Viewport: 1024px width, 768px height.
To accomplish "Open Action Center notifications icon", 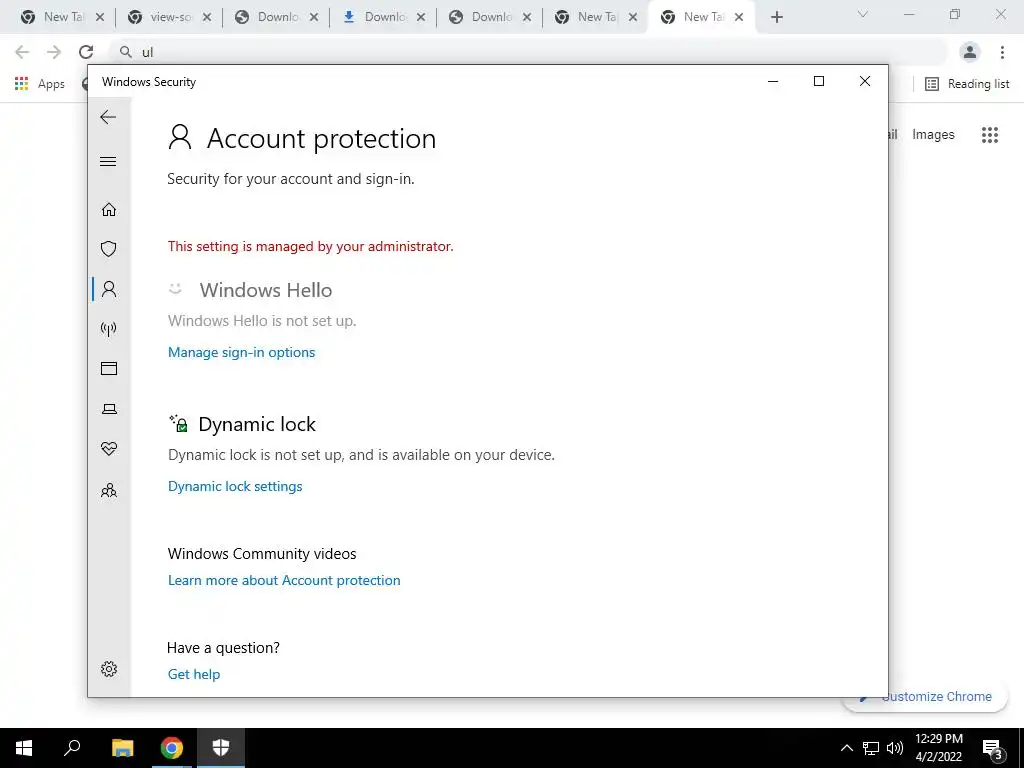I will coord(993,748).
